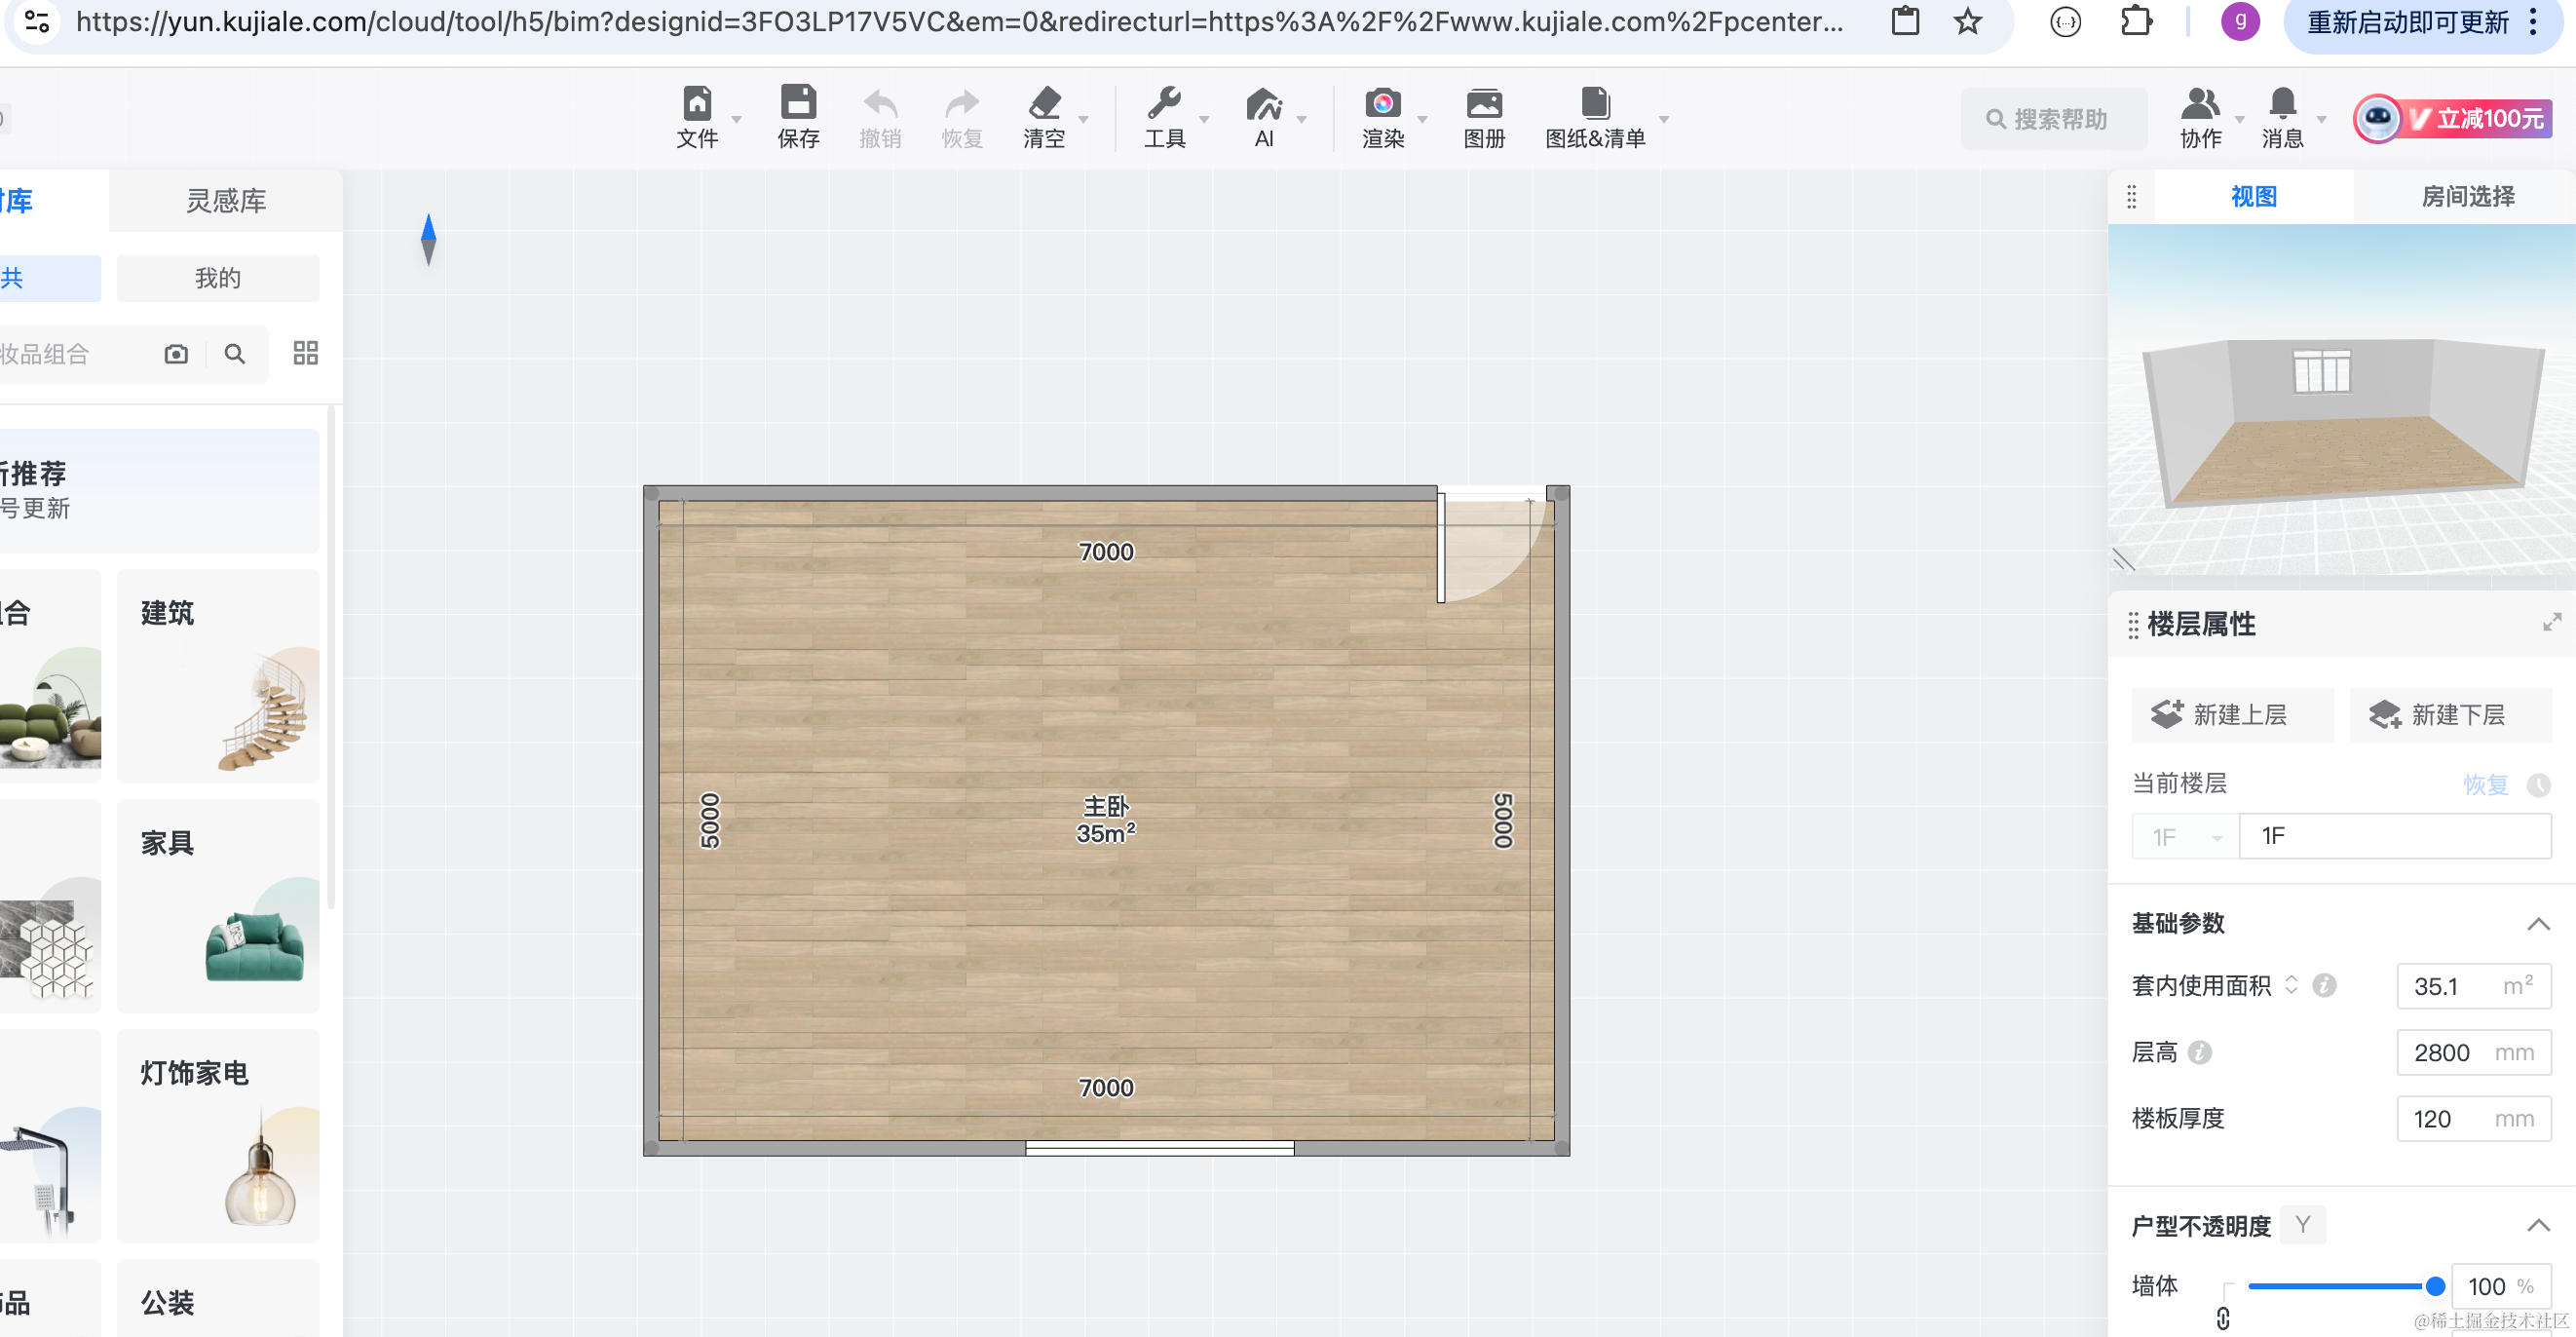Open the 工具 (Tools) wrench icon
This screenshot has width=2576, height=1337.
click(1164, 103)
